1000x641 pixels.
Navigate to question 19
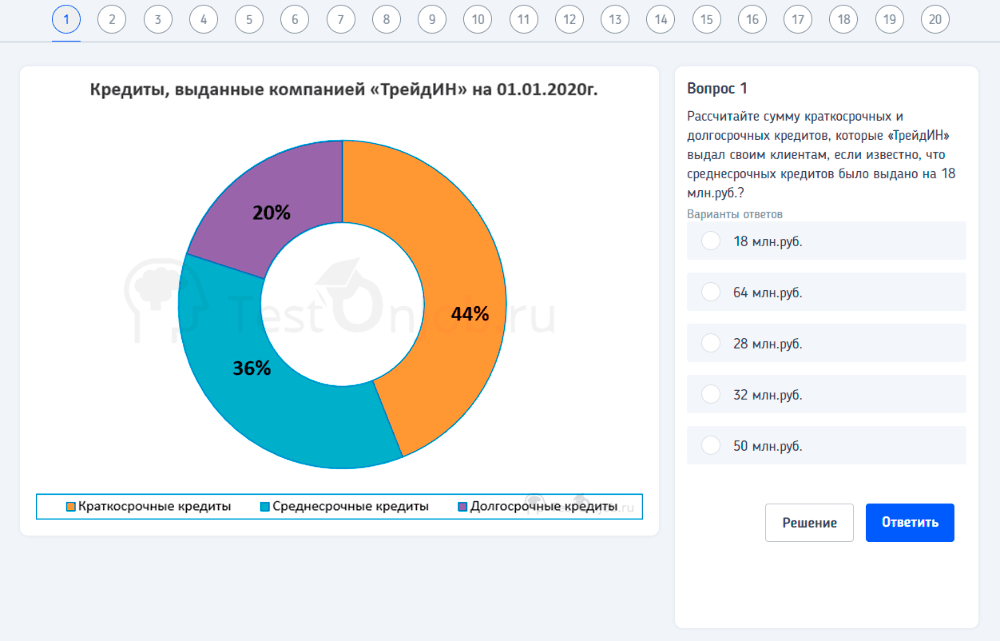(x=890, y=19)
